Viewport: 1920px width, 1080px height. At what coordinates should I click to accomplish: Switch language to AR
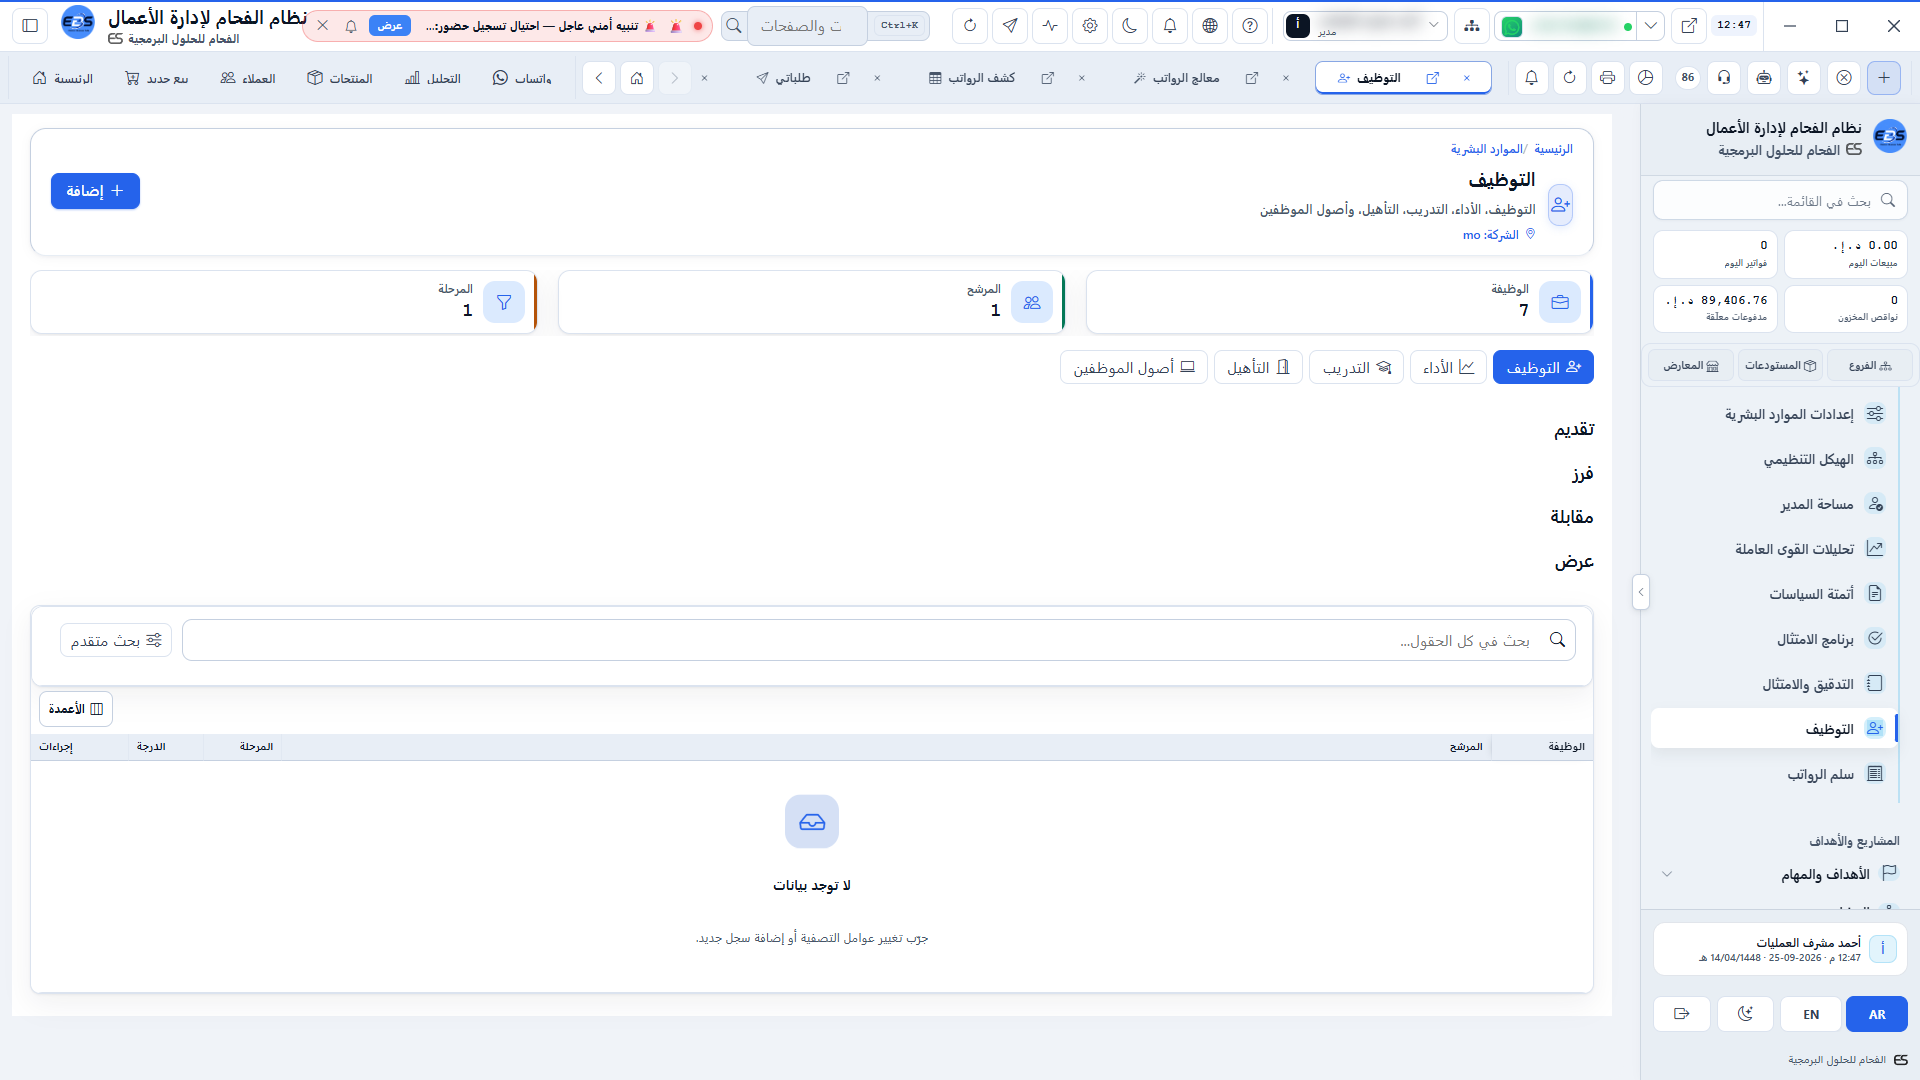tap(1877, 1014)
